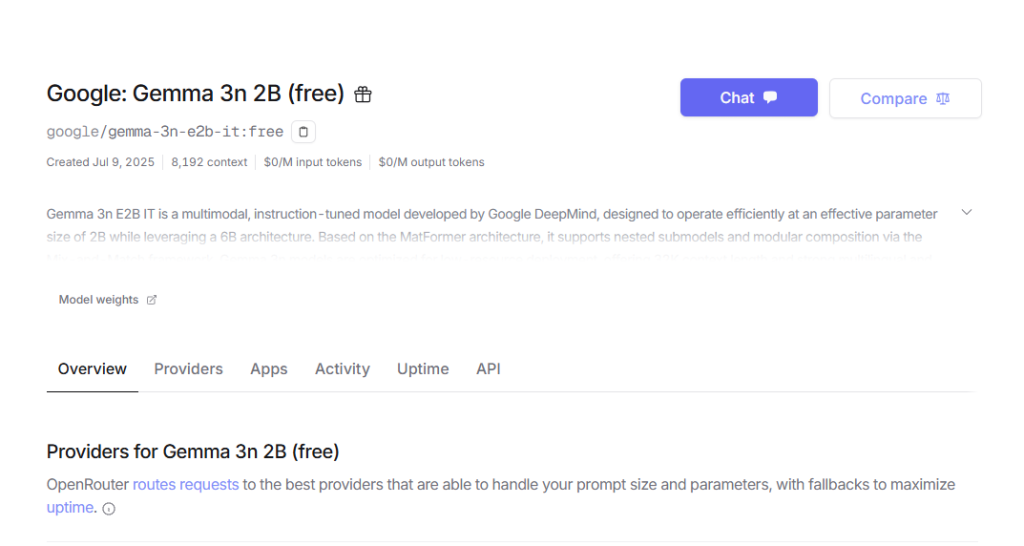Follow the routes requests link
Viewport: 1024px width, 546px height.
(x=185, y=485)
